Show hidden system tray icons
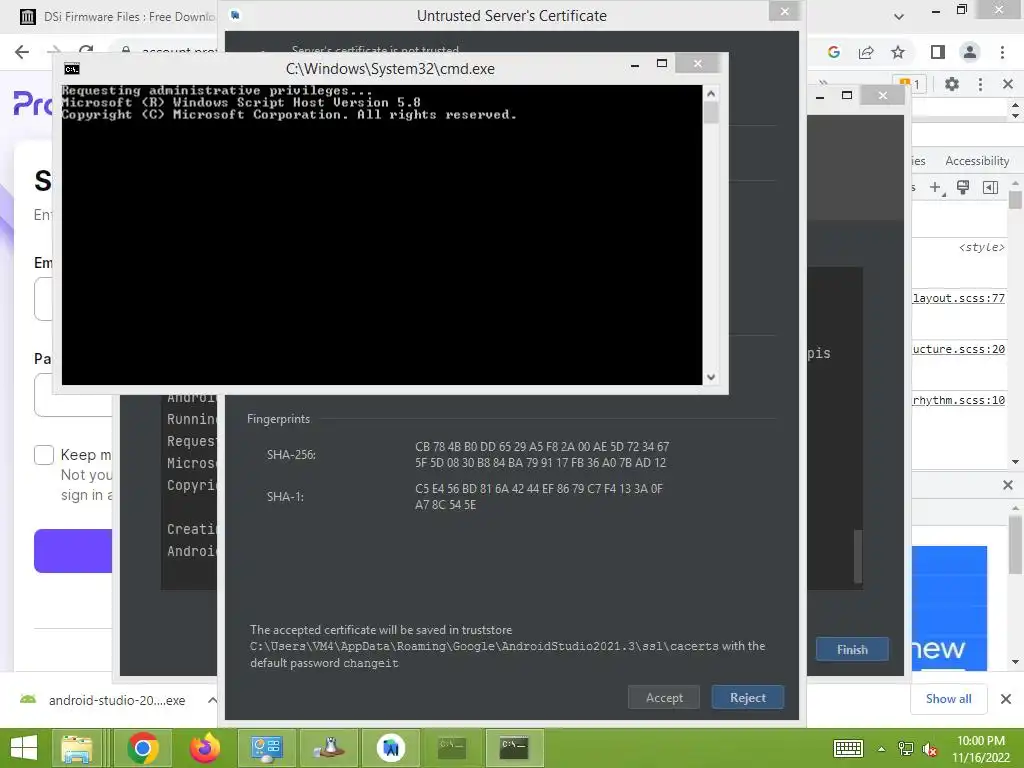This screenshot has width=1024, height=768. point(882,749)
